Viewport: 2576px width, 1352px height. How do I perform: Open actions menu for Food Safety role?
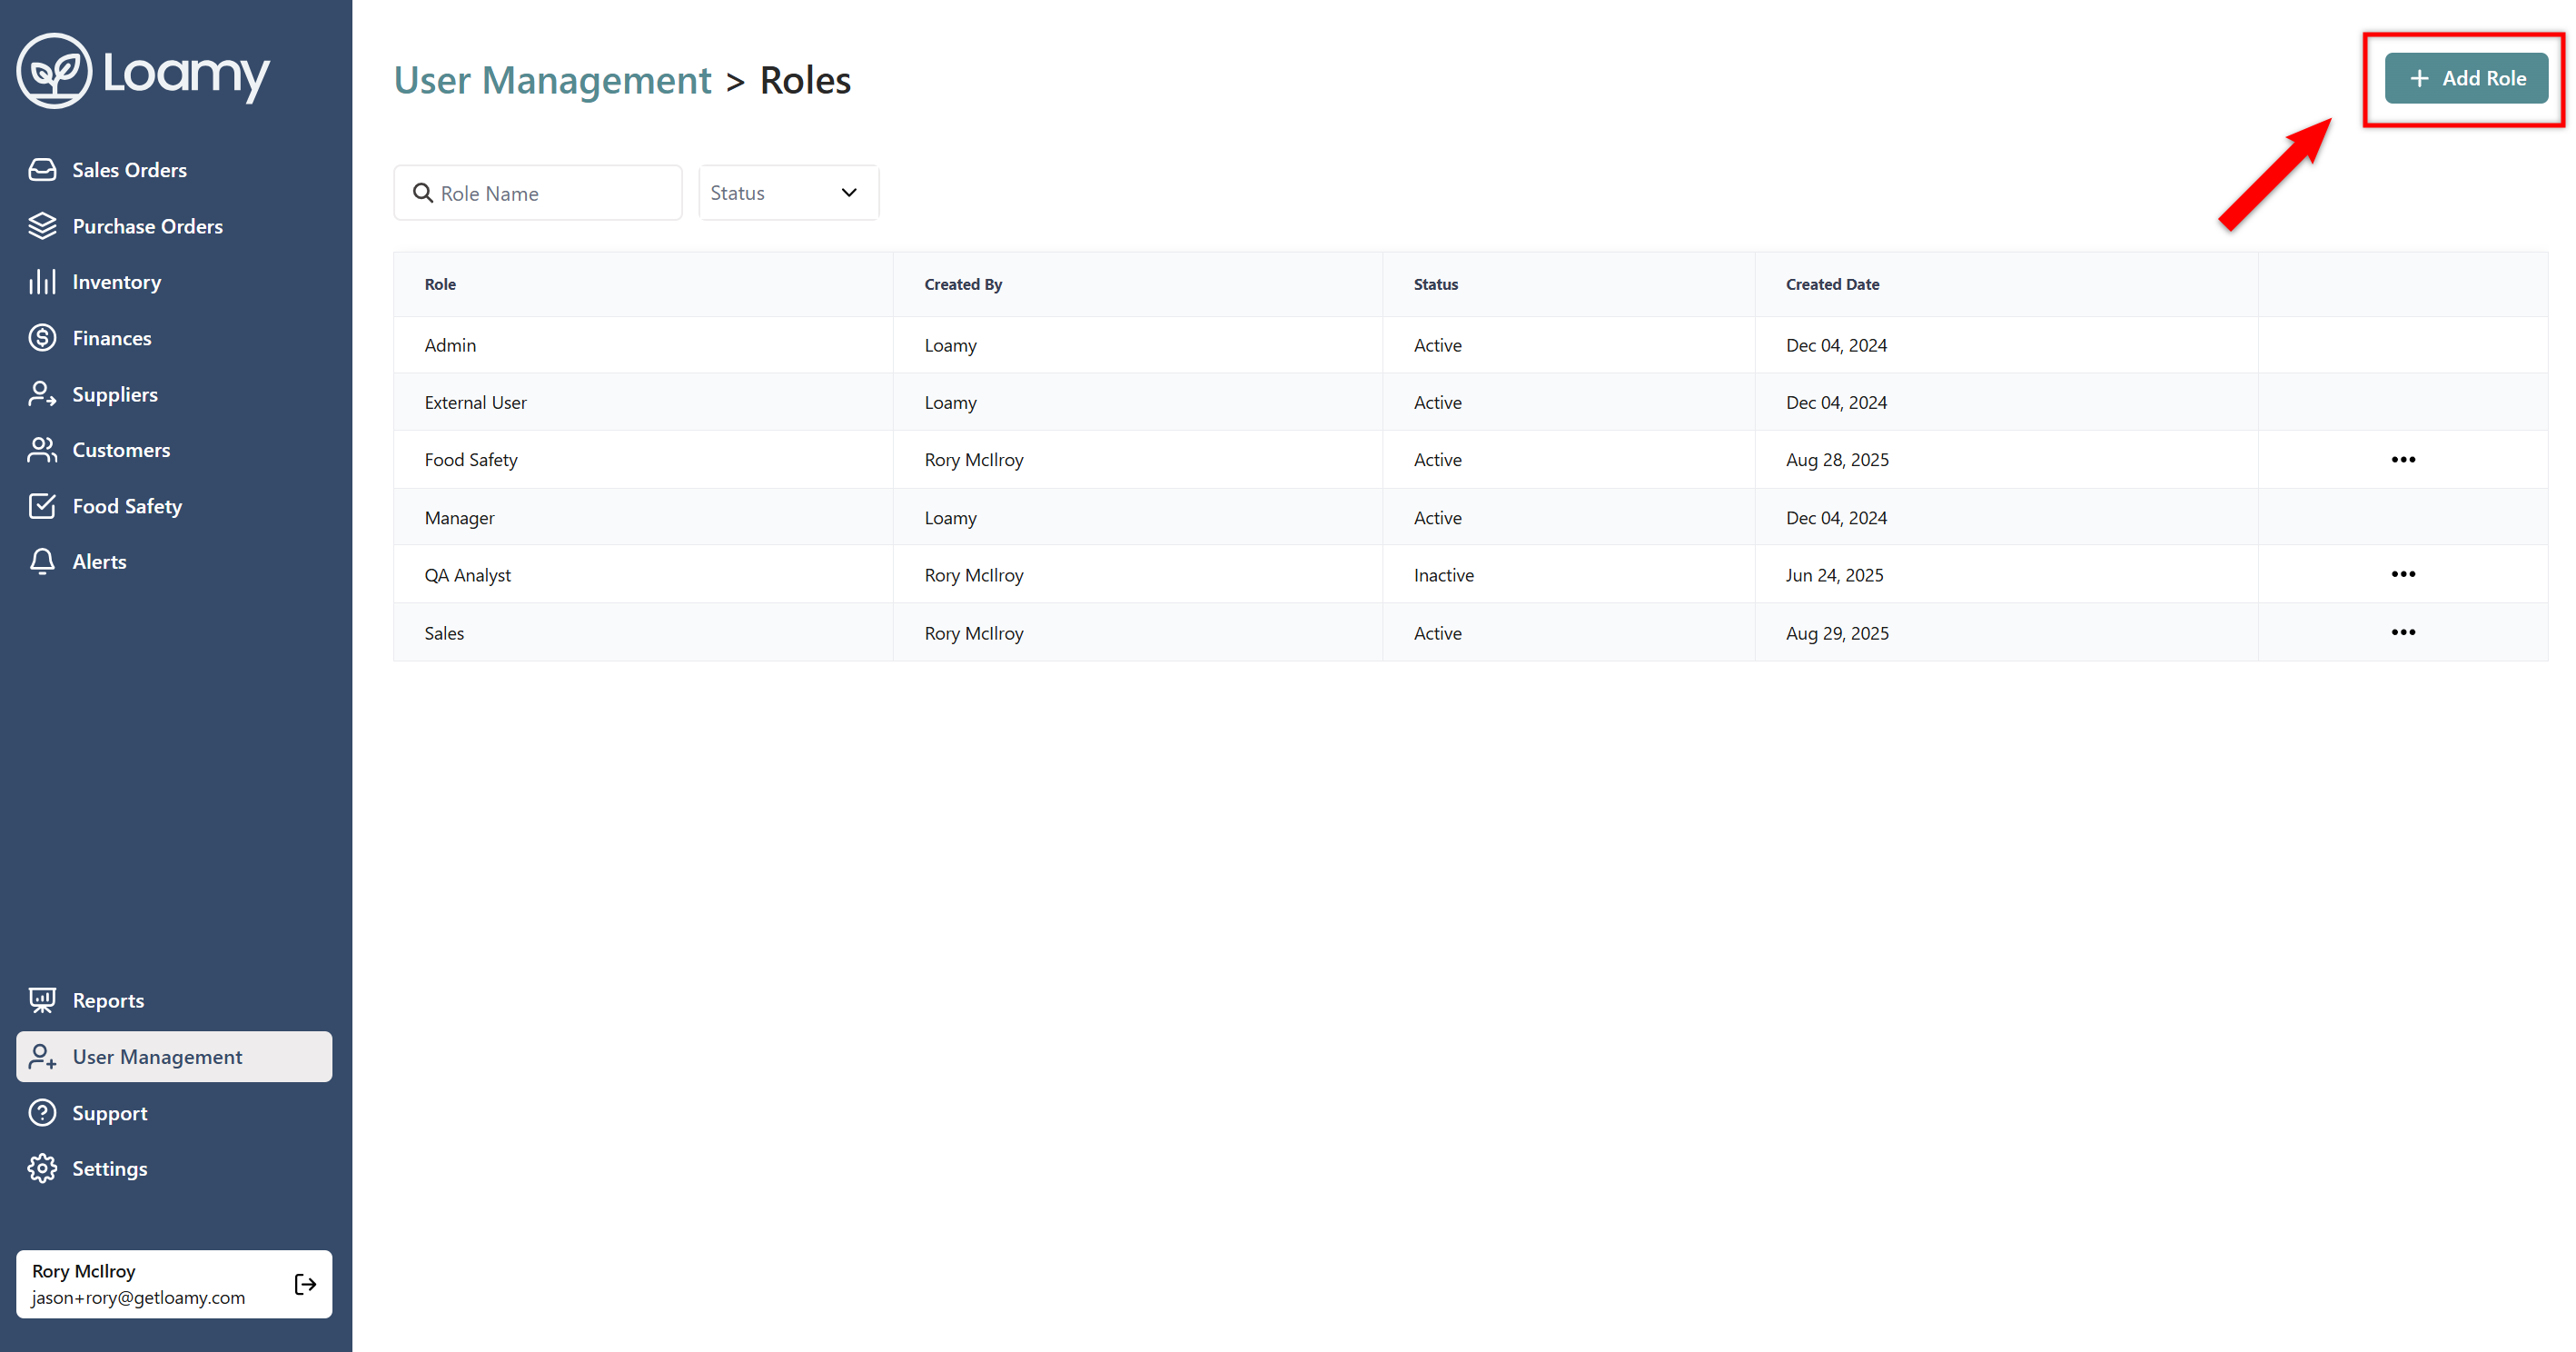coord(2402,460)
